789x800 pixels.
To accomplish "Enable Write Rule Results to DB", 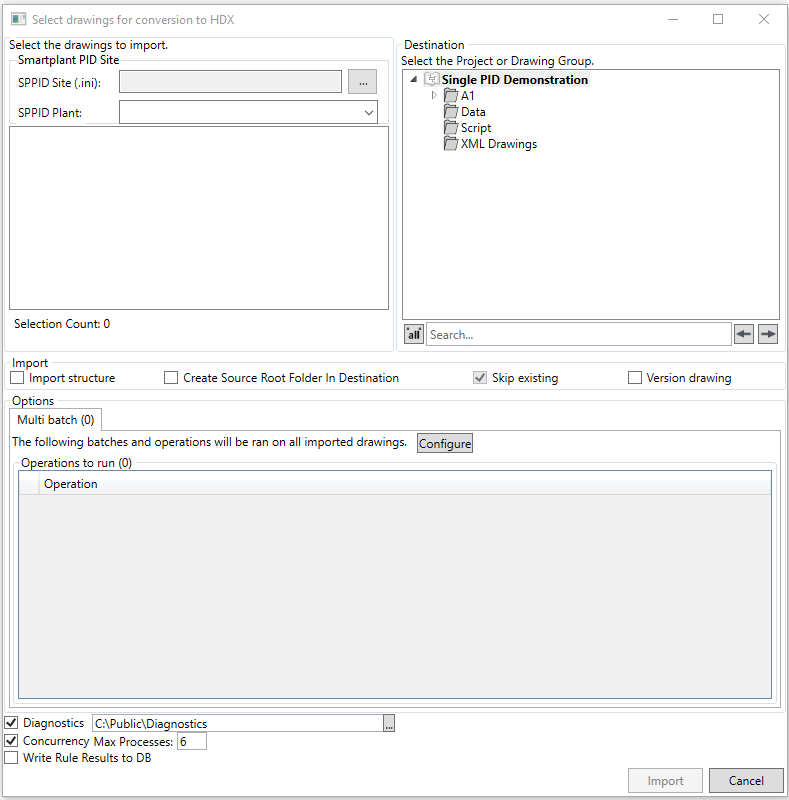I will (x=12, y=758).
